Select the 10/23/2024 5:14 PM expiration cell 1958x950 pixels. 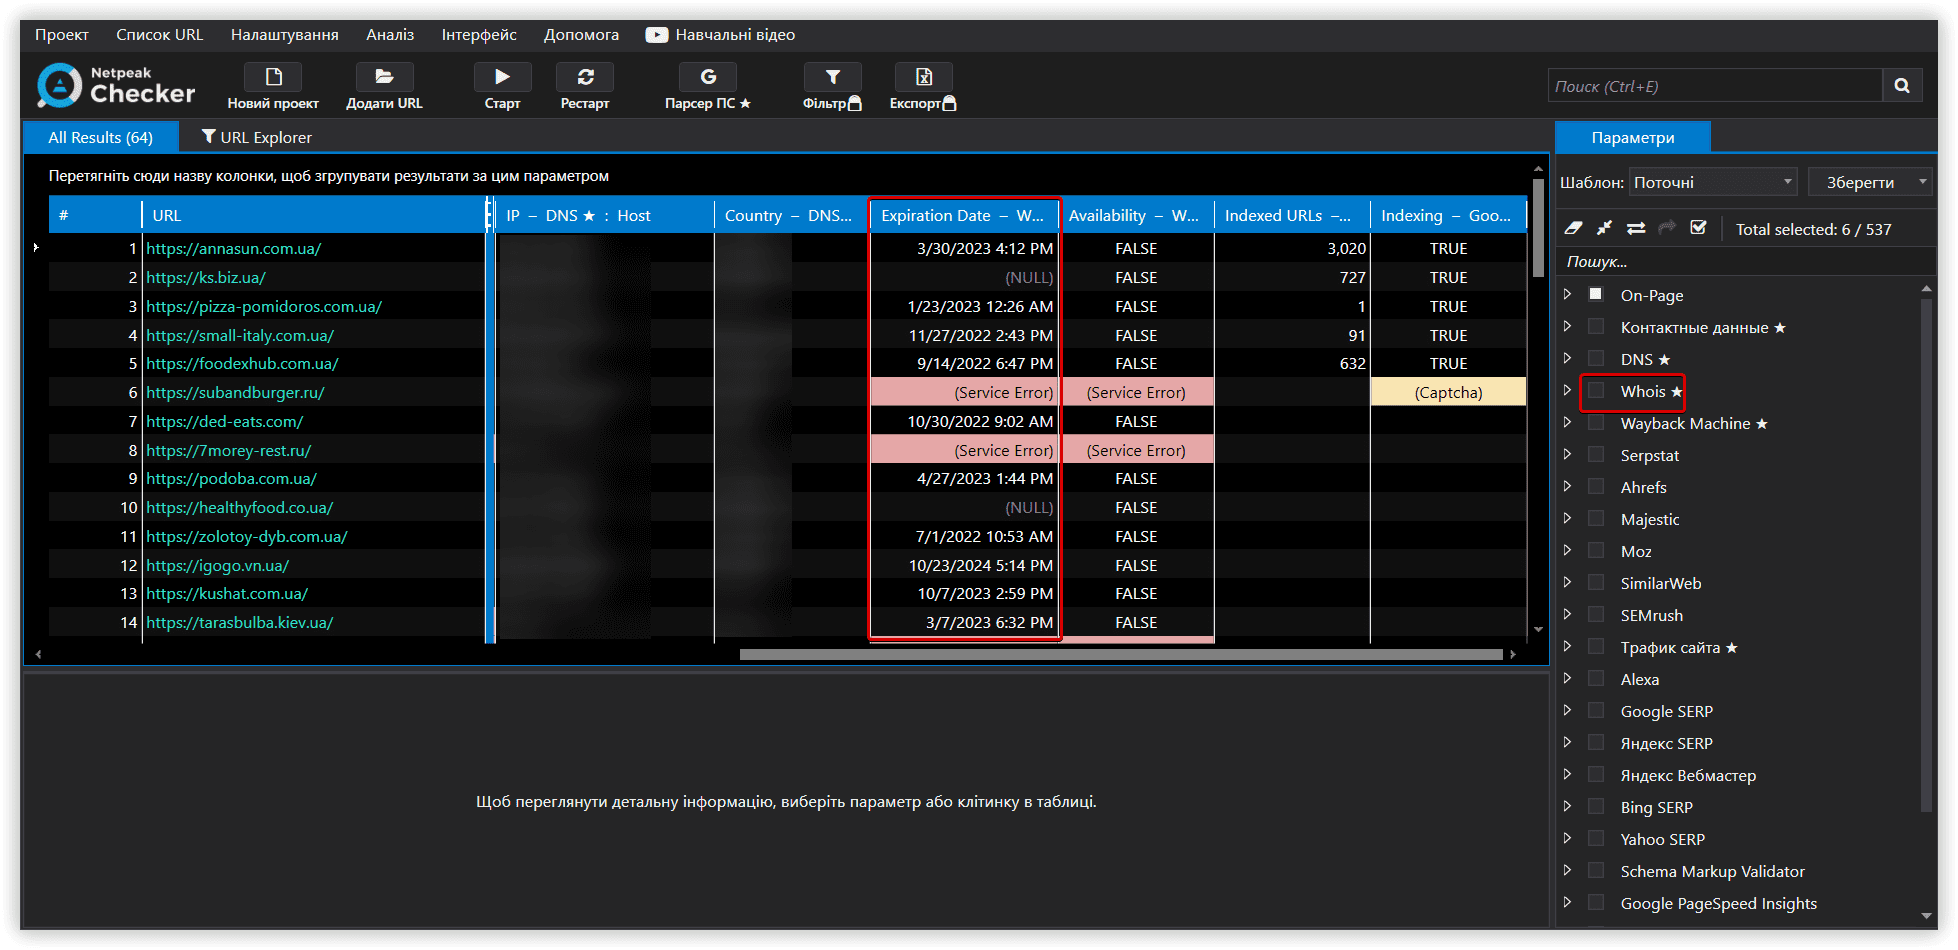coord(965,565)
